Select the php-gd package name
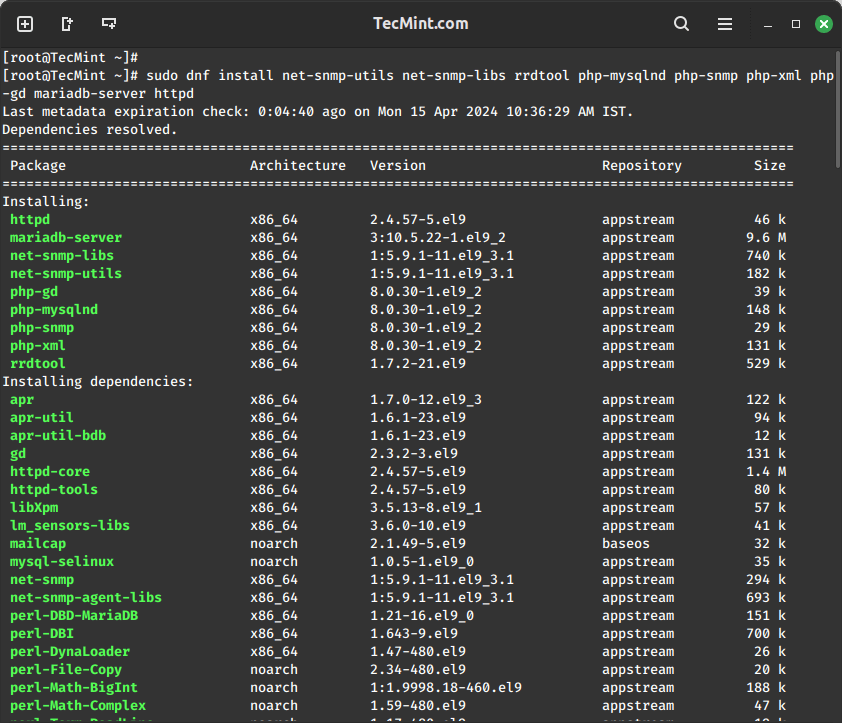This screenshot has height=723, width=842. (x=34, y=292)
